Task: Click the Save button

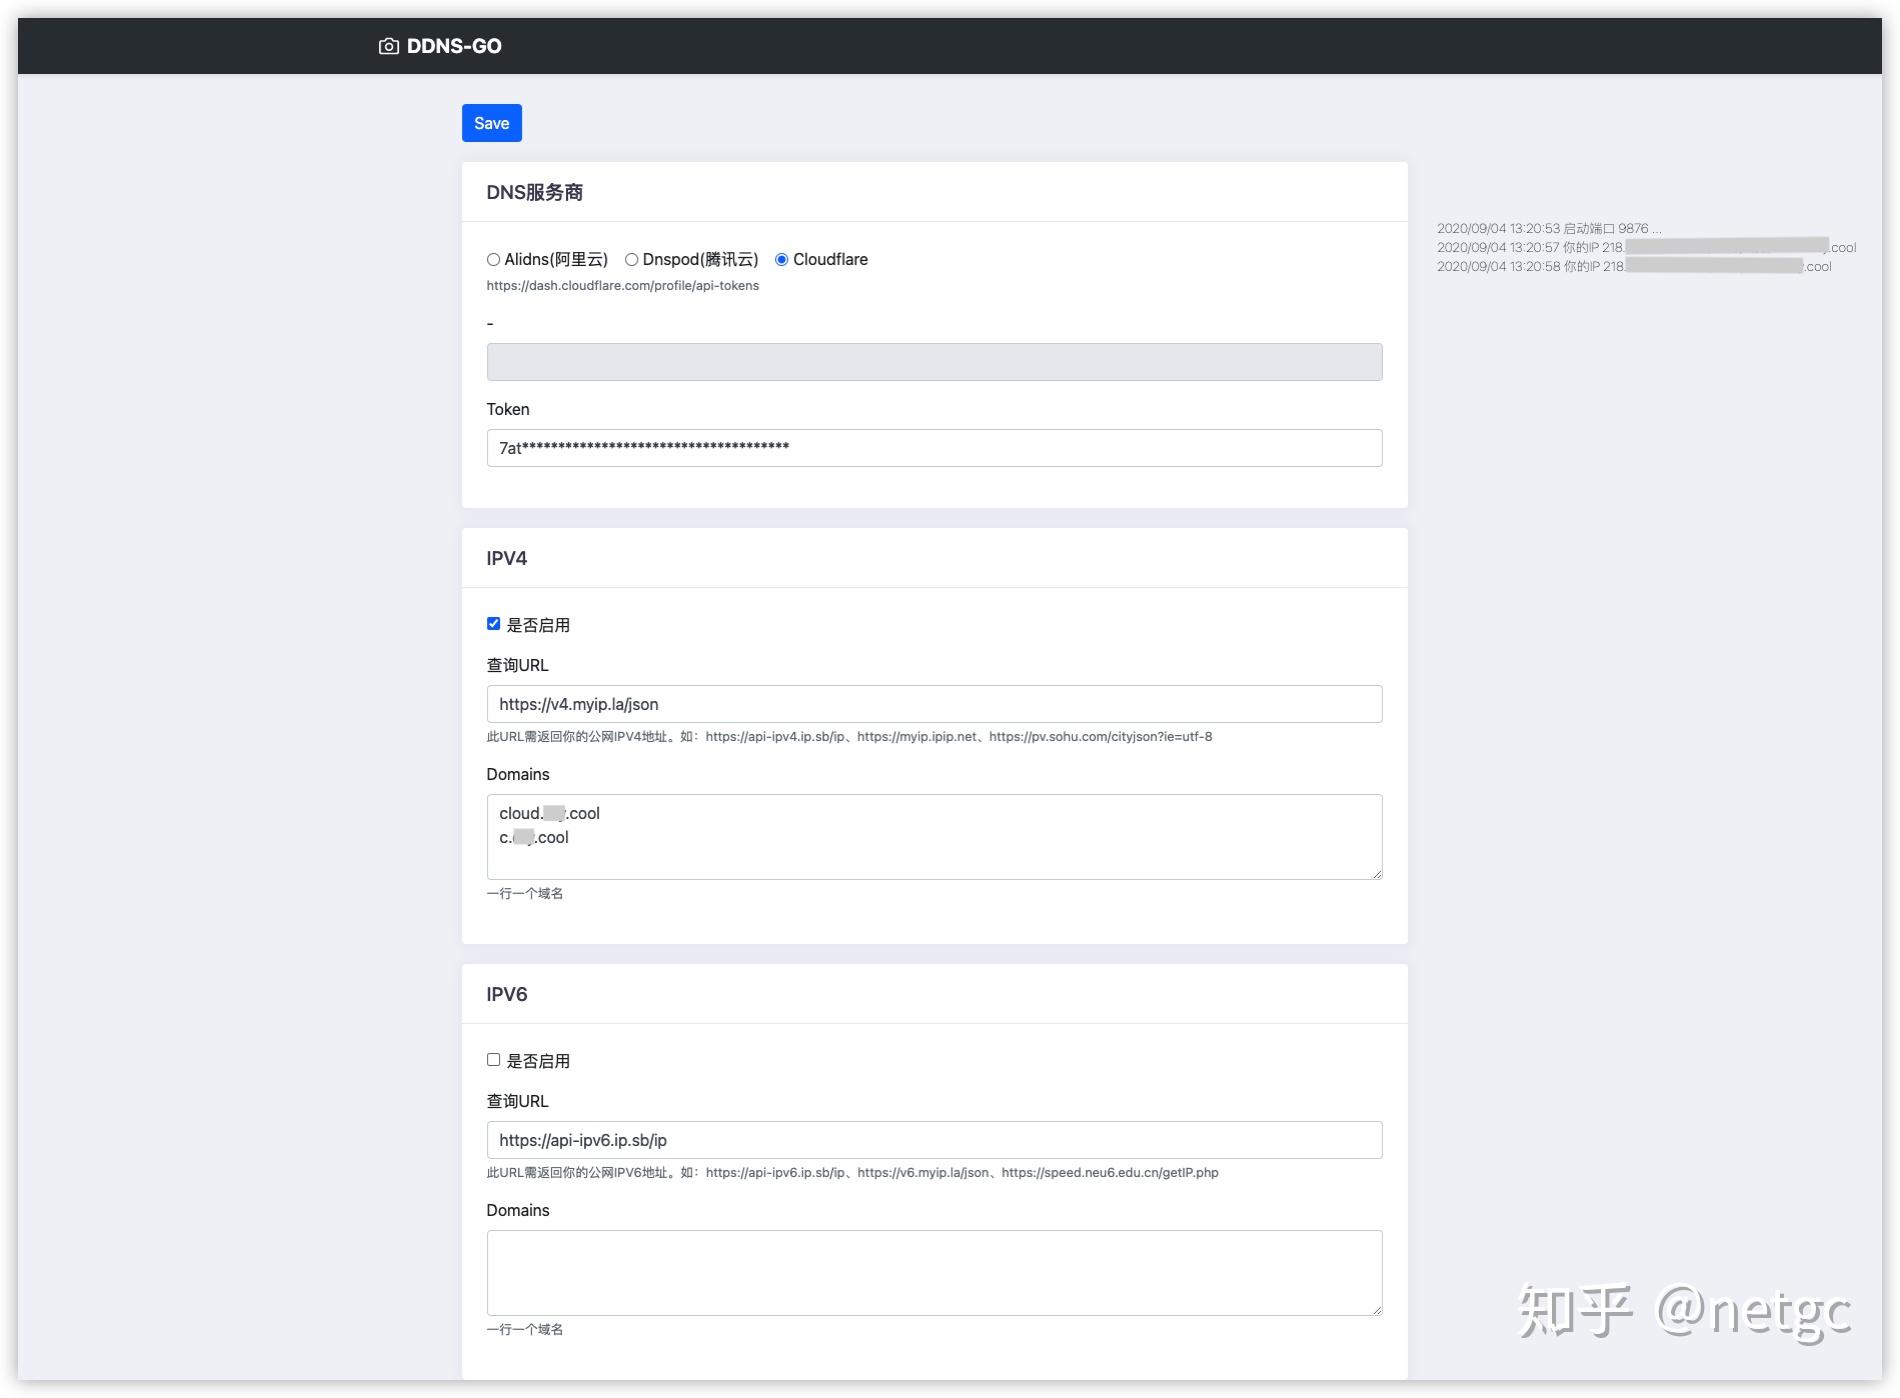Action: tap(491, 122)
